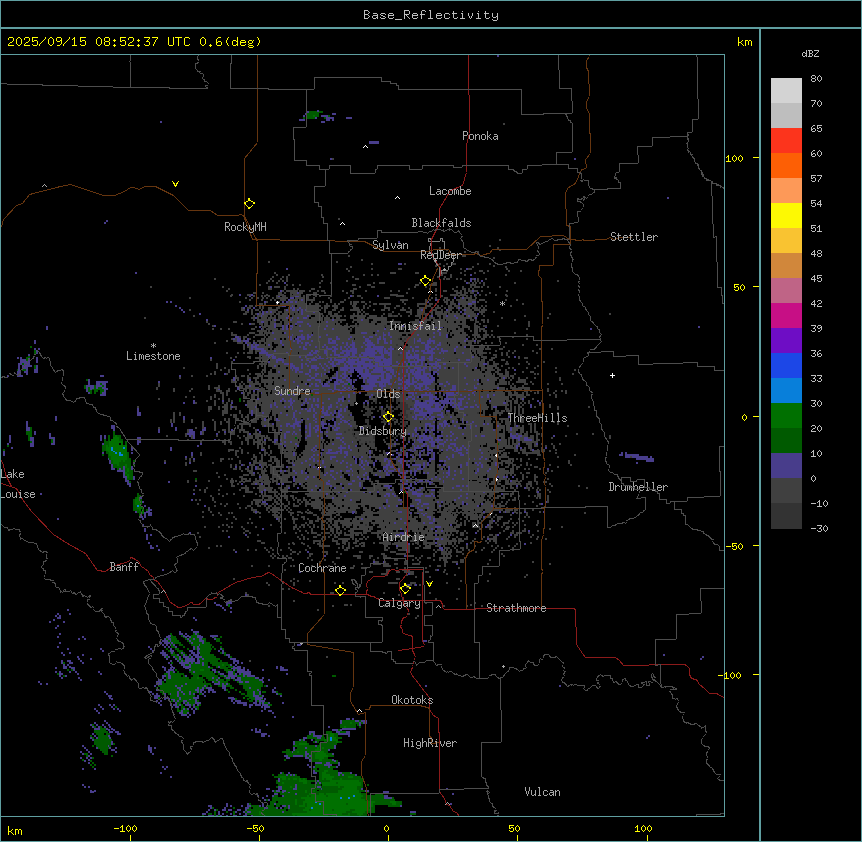Click the RockyMH label

click(245, 227)
